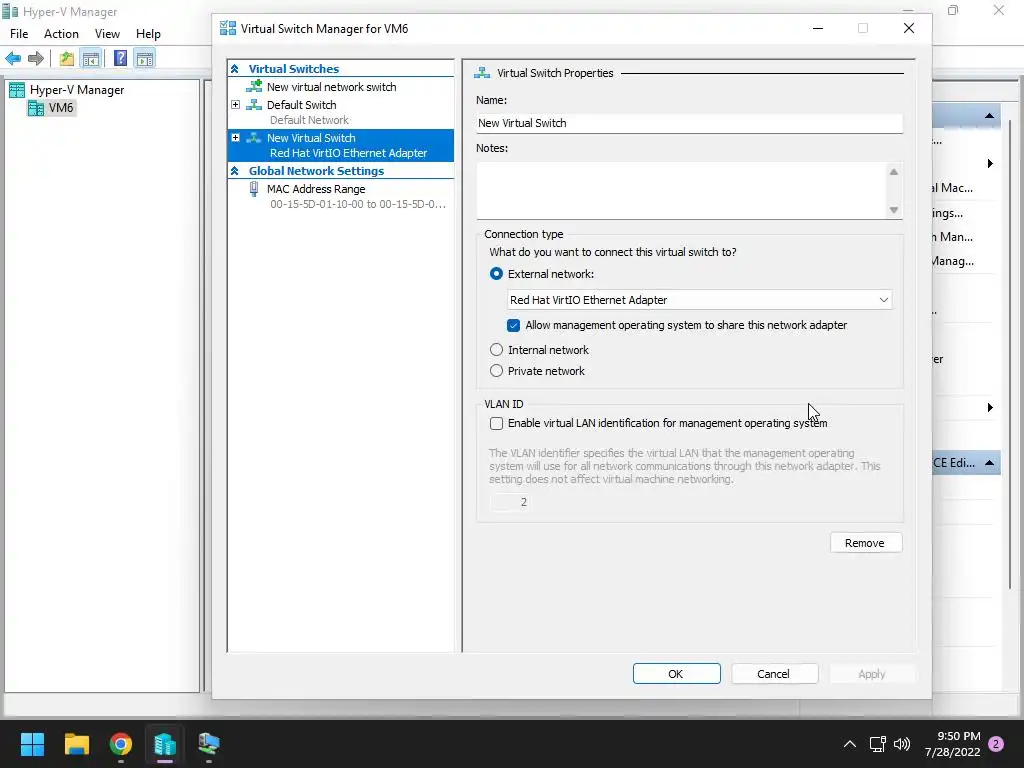Select the External network radio button

pyautogui.click(x=496, y=274)
